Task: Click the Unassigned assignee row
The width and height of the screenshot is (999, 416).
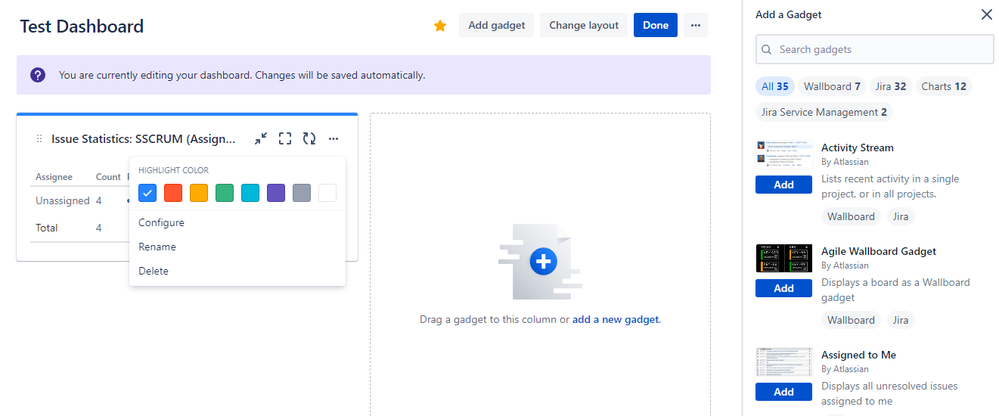Action: [x=62, y=201]
